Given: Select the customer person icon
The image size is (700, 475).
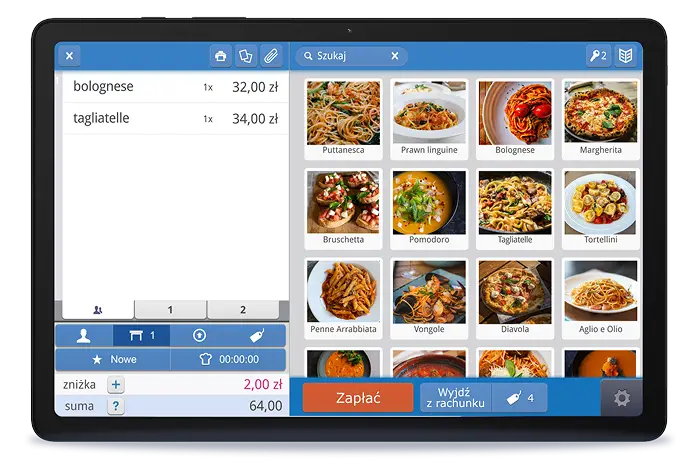Looking at the screenshot, I should pyautogui.click(x=84, y=336).
